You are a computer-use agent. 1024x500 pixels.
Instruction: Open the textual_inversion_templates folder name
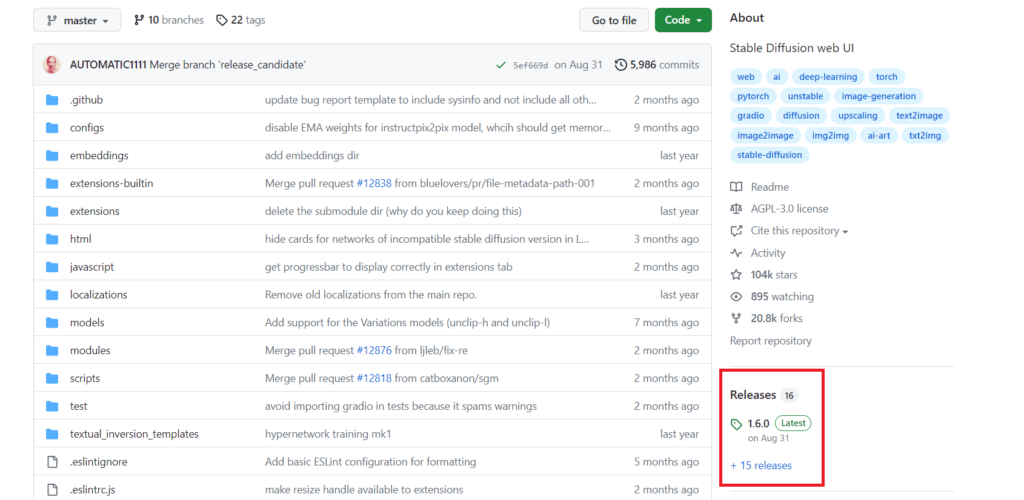tap(135, 434)
